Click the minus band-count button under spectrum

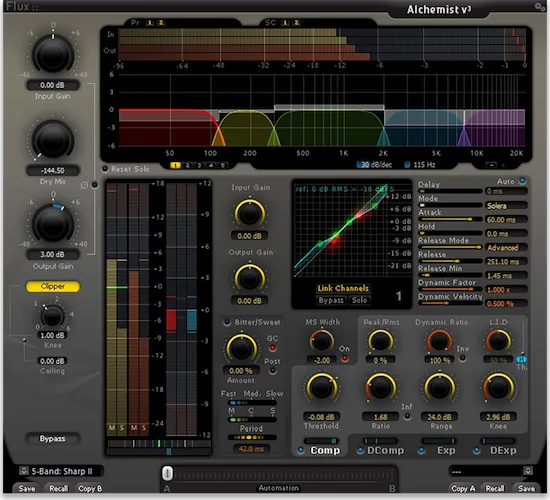coord(491,165)
